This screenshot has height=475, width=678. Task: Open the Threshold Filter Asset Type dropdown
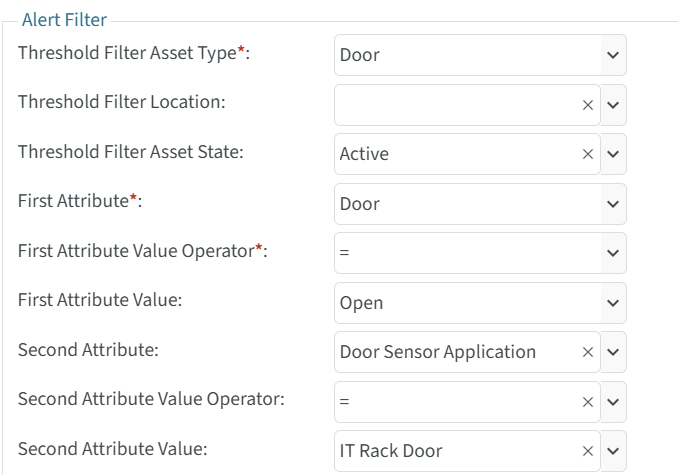point(613,55)
